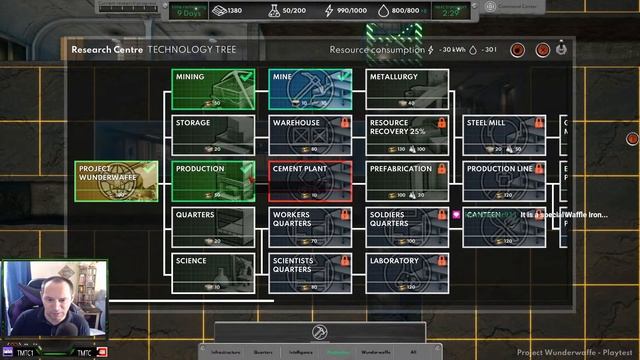The height and width of the screenshot is (360, 640).
Task: Open the highlighted Production tab in bottom bar
Action: coord(338,352)
